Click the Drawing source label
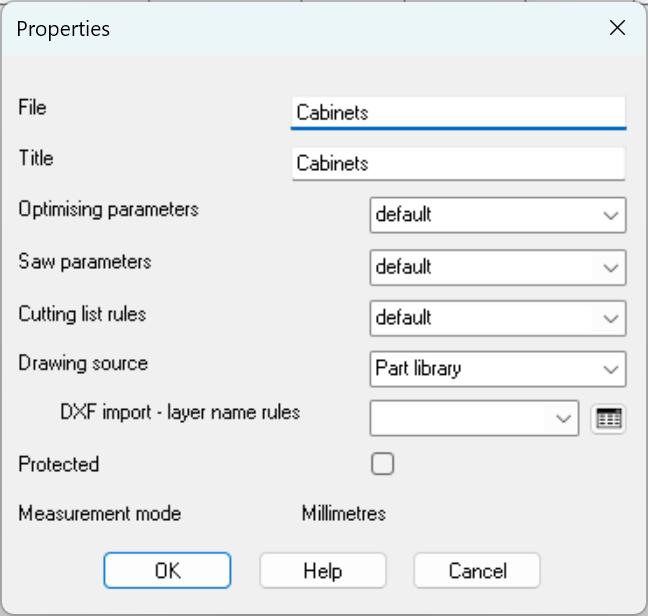The width and height of the screenshot is (648, 616). tap(83, 364)
